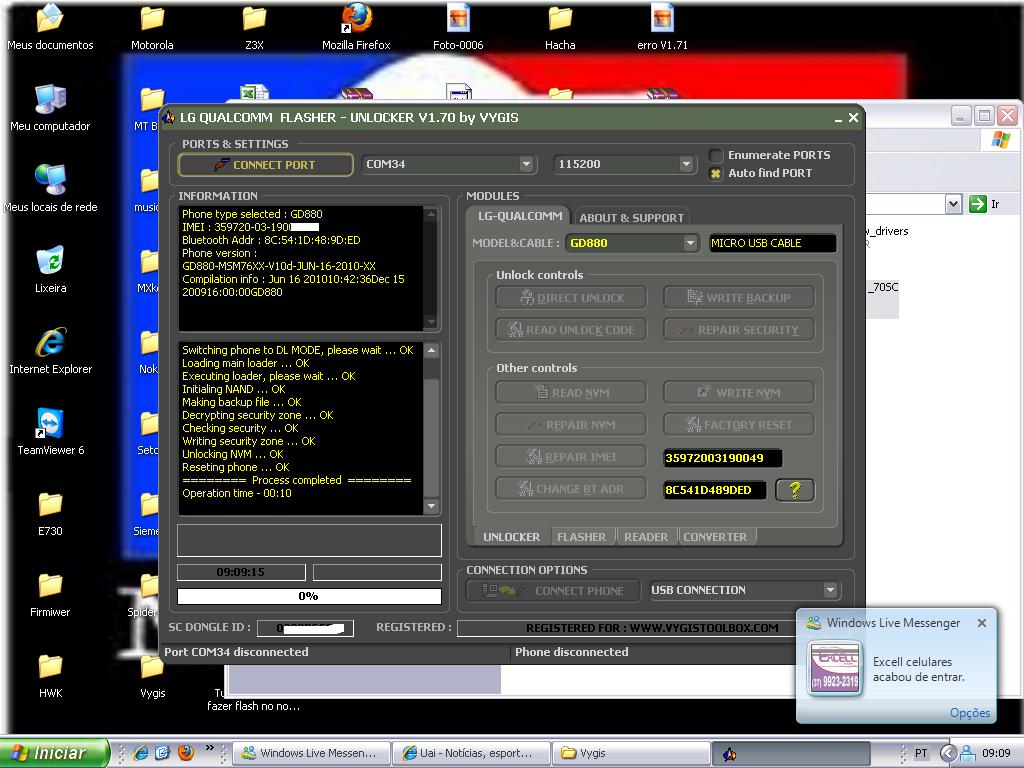Open E730 folder on desktop
Viewport: 1024px width, 768px height.
[x=50, y=513]
